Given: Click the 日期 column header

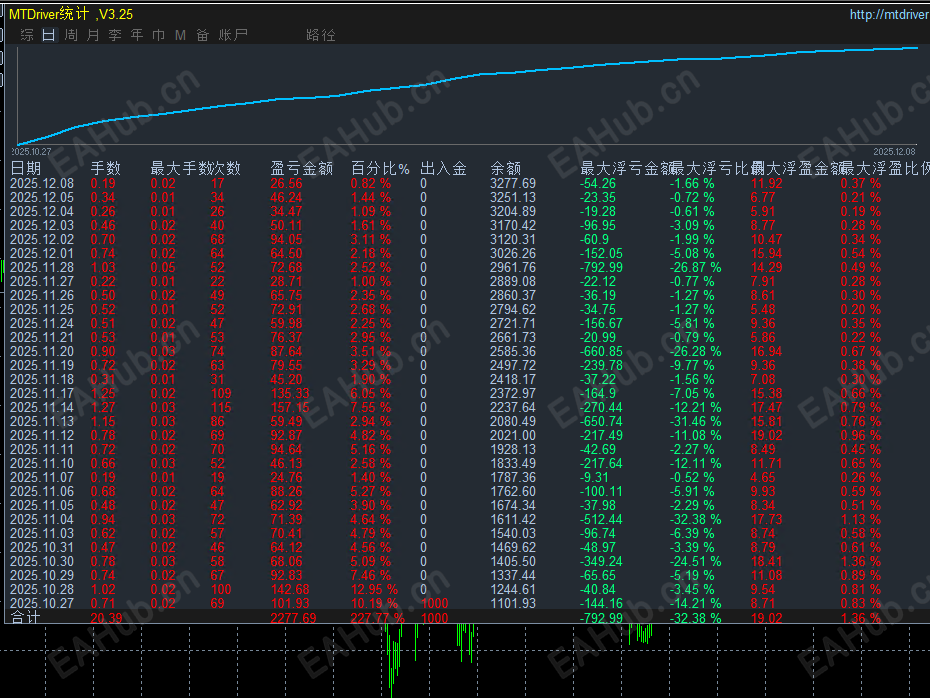Looking at the screenshot, I should [x=26, y=168].
